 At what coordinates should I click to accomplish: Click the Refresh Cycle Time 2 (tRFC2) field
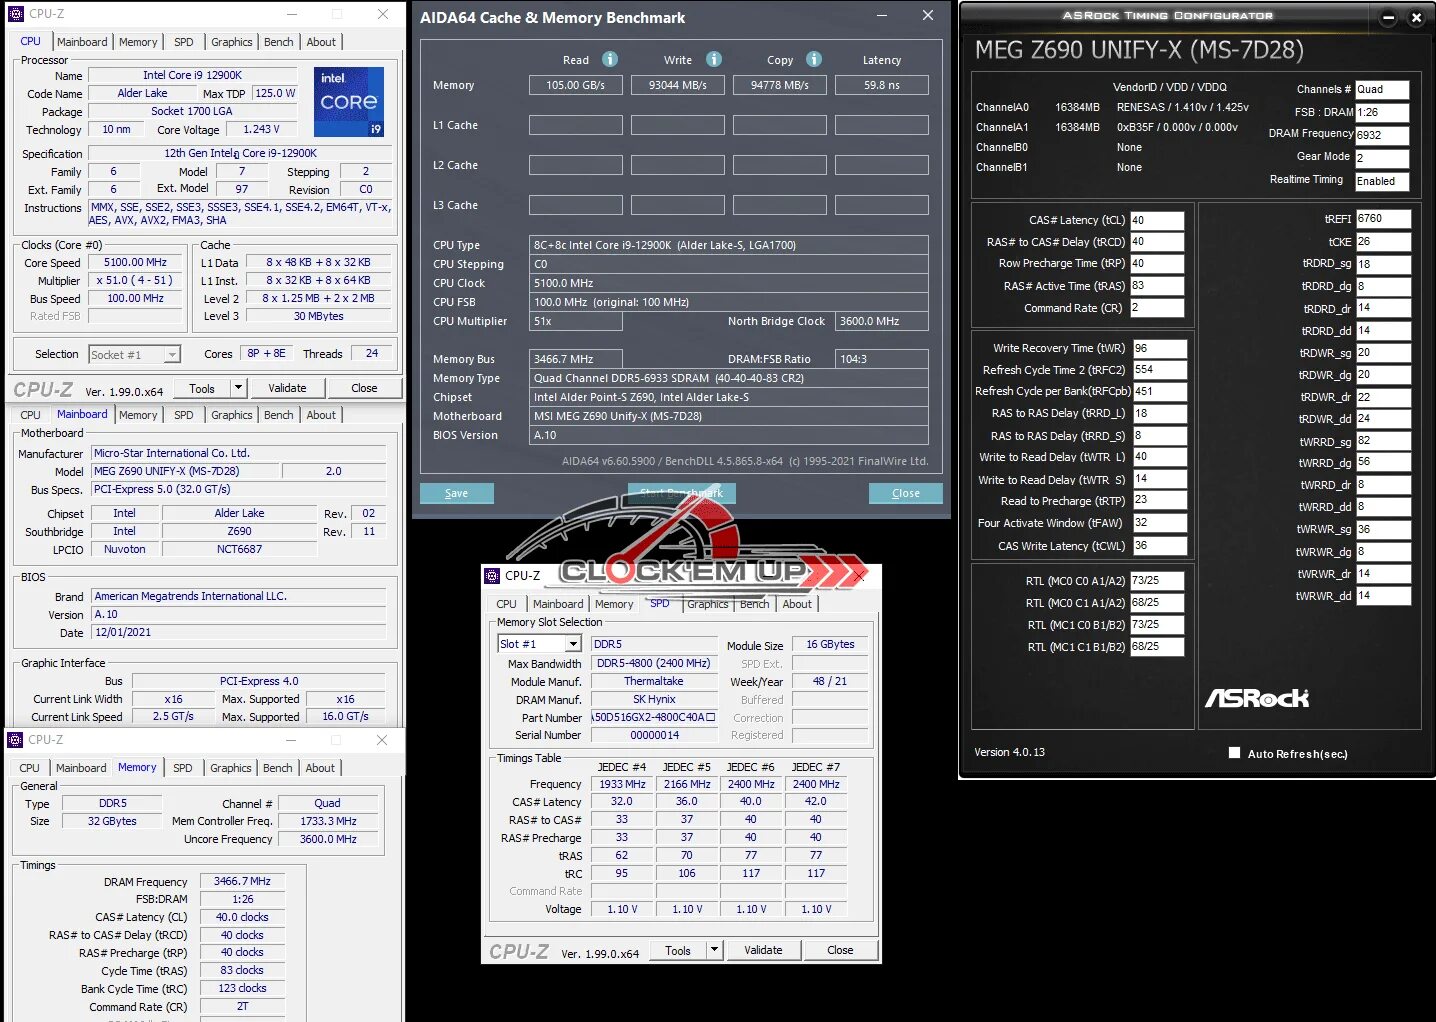click(x=1159, y=370)
